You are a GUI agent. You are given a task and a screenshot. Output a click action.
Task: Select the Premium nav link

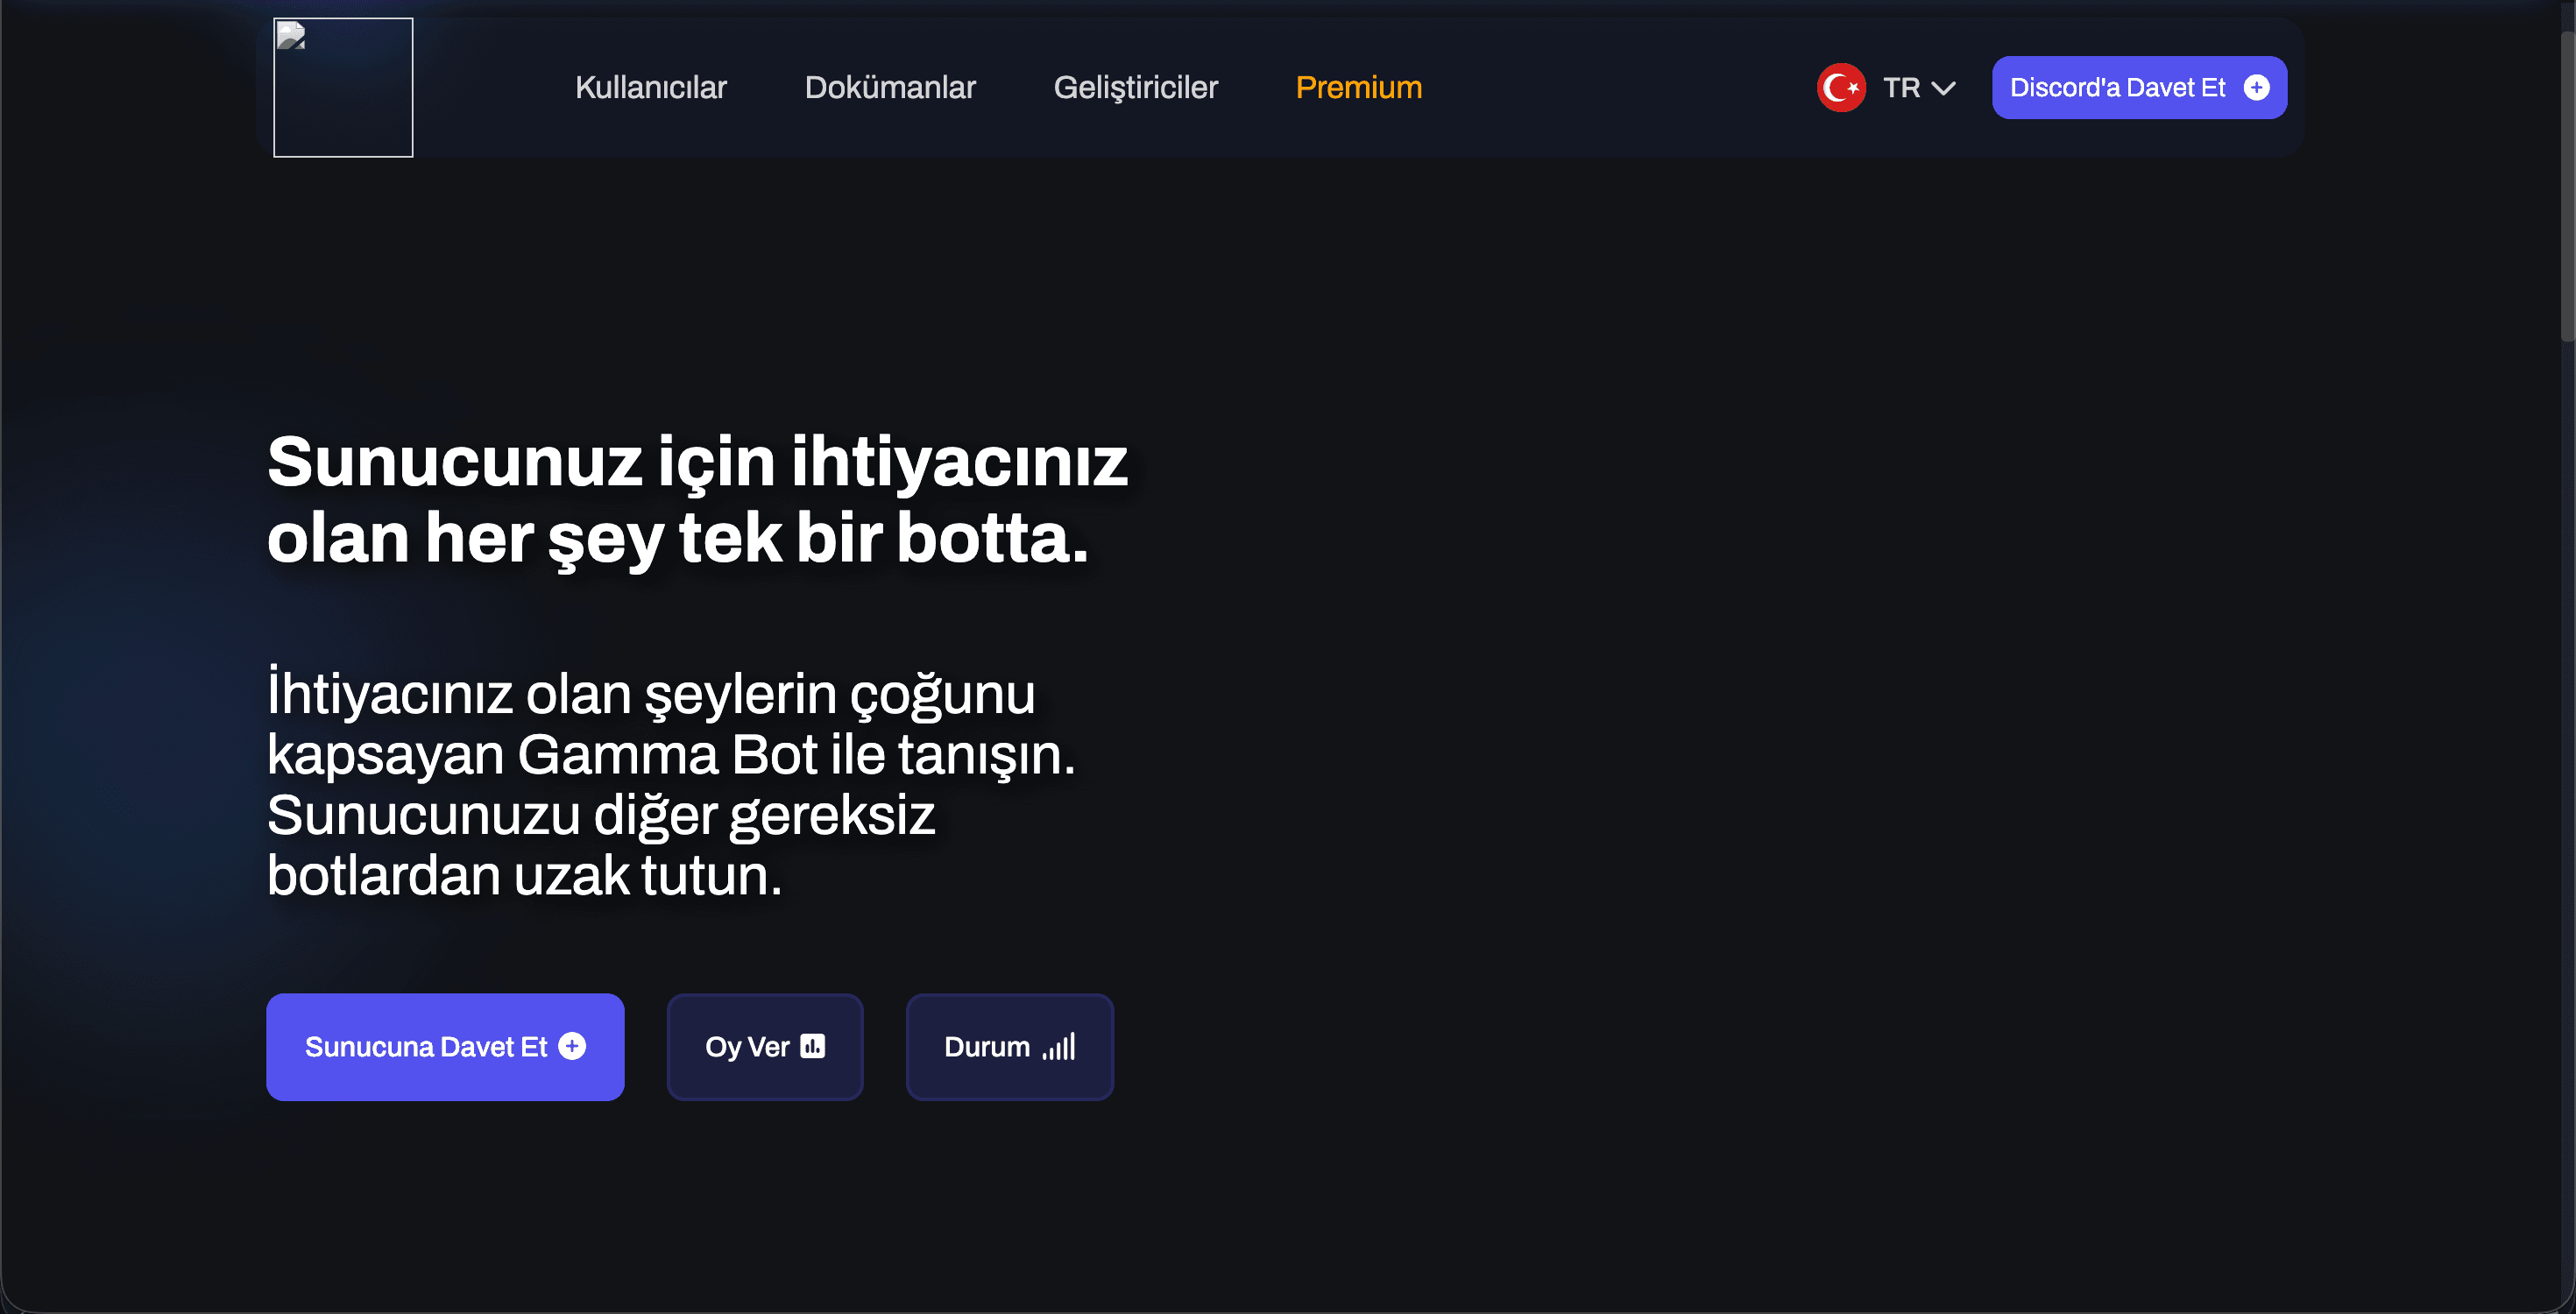1359,88
